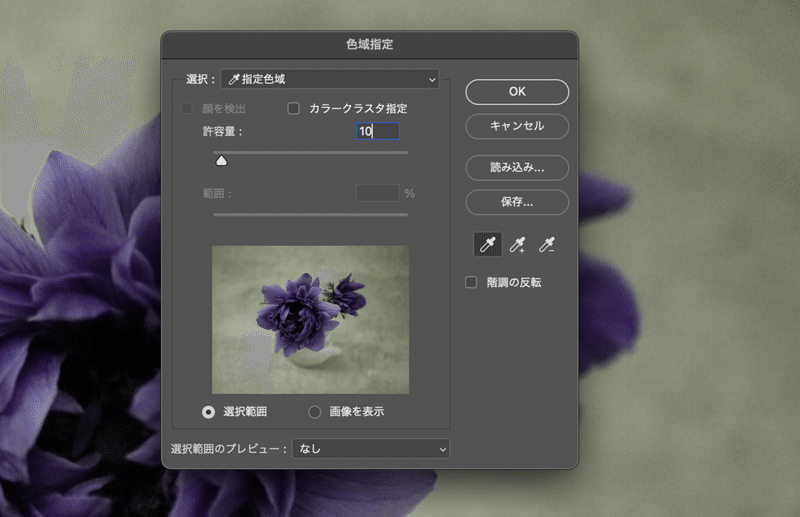
Task: Click the 読み込み... button
Action: [x=517, y=167]
